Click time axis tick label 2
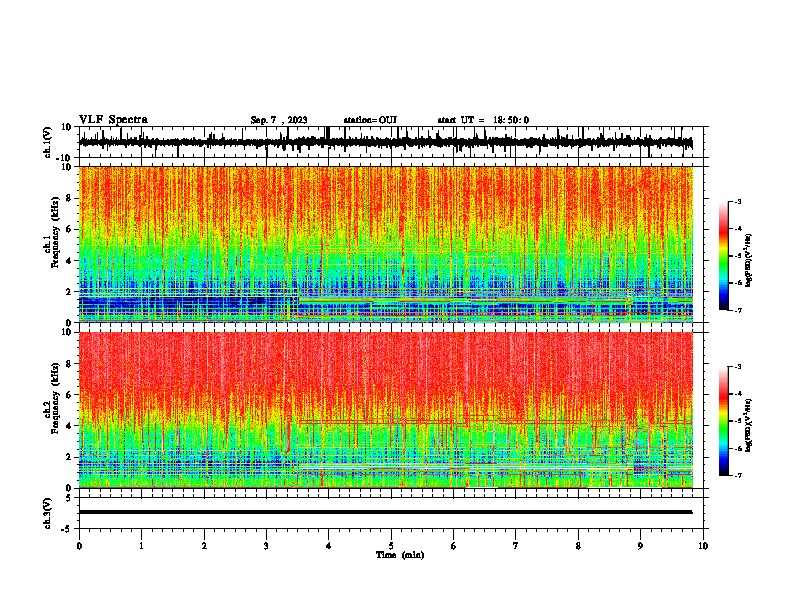792x612 pixels. point(204,546)
